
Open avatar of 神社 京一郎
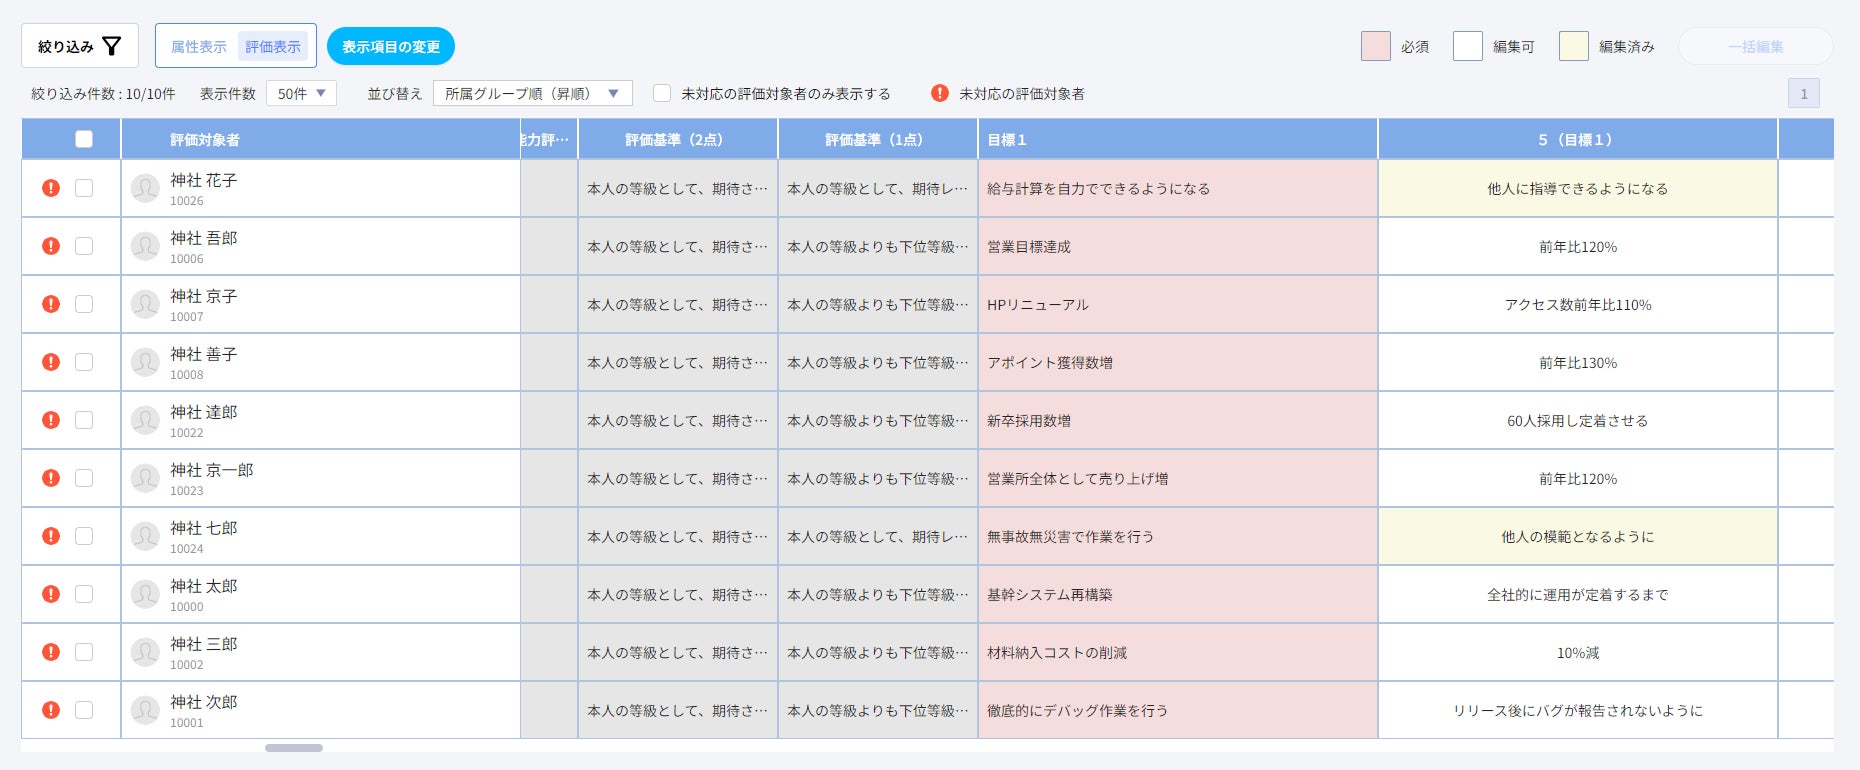[x=145, y=478]
